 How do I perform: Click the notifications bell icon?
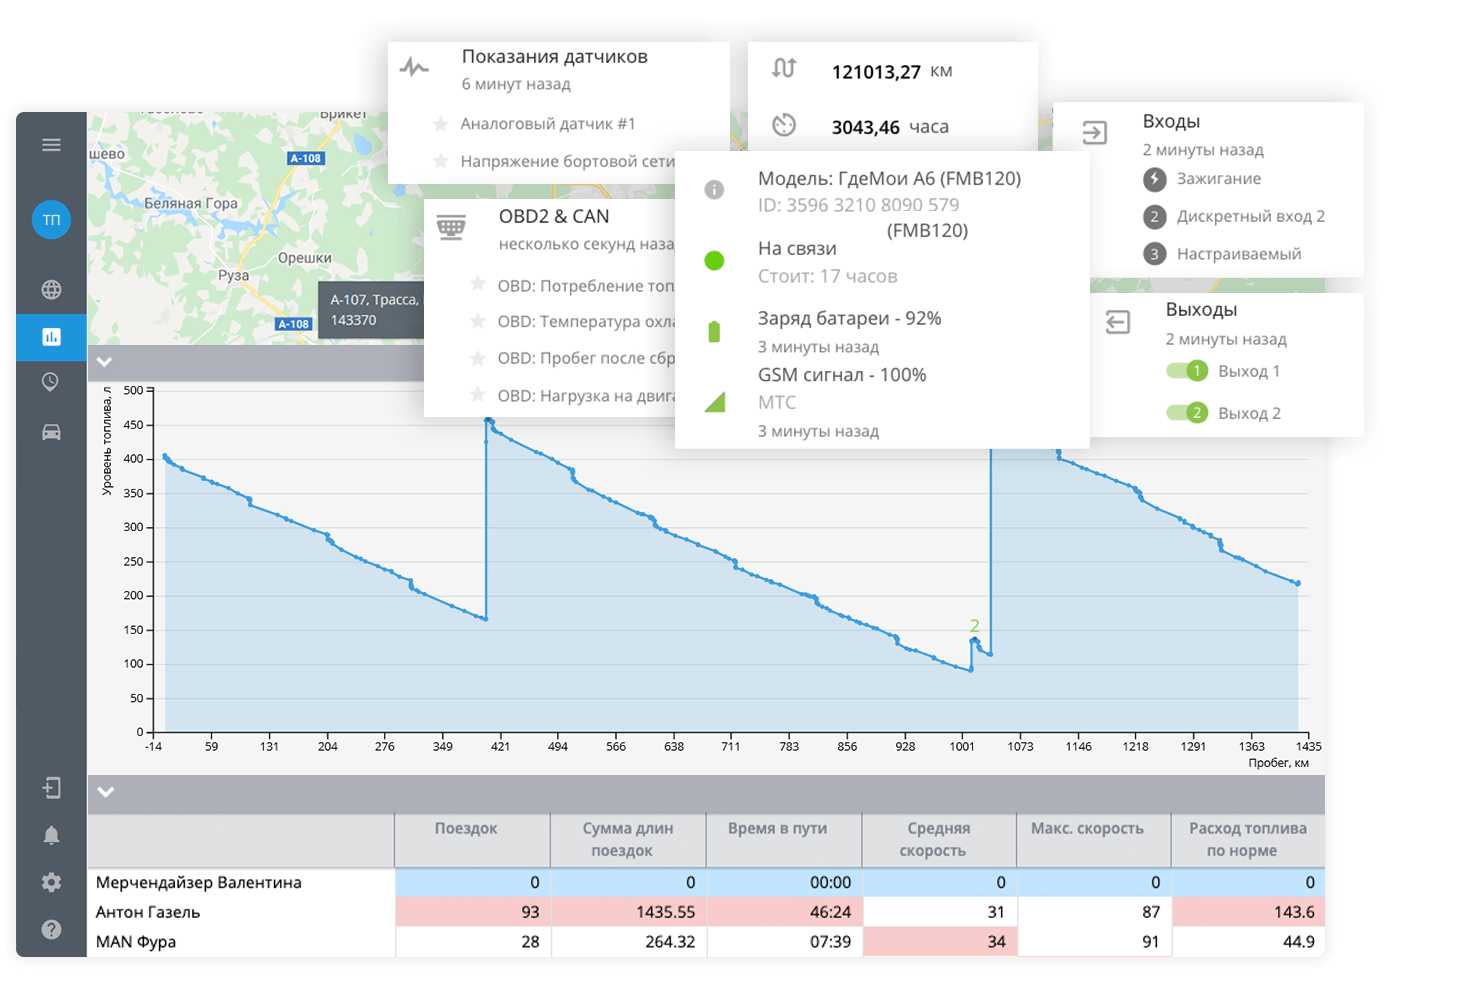click(x=51, y=836)
